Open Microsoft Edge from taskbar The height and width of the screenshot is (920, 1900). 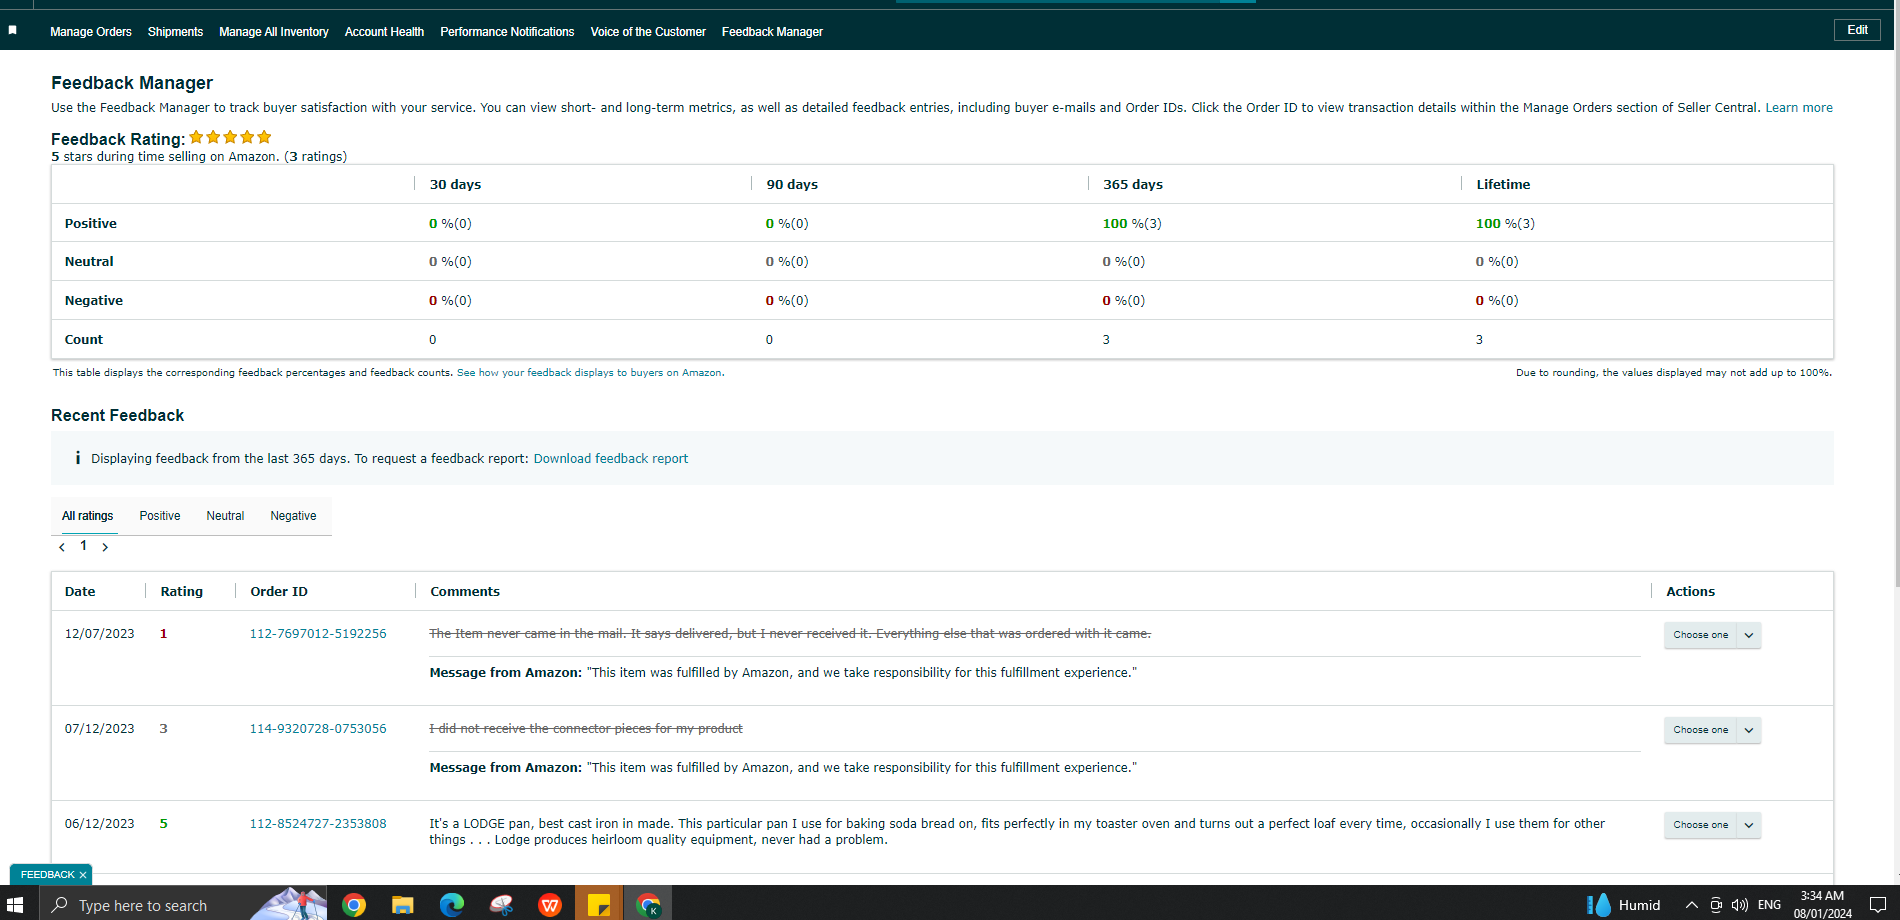(x=451, y=905)
